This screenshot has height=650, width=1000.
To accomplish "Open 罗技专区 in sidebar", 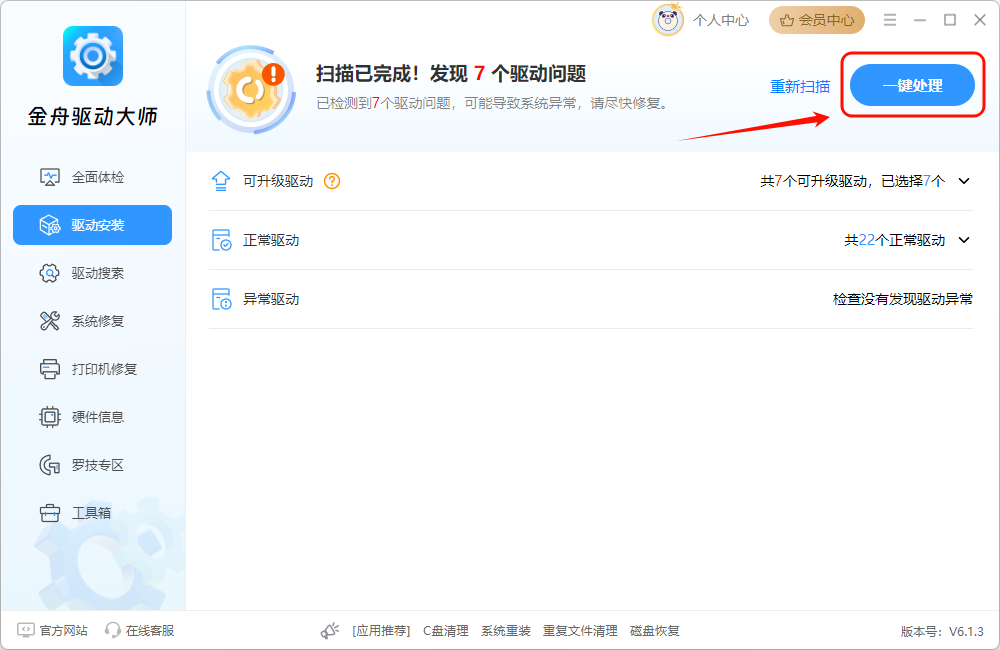I will (92, 465).
